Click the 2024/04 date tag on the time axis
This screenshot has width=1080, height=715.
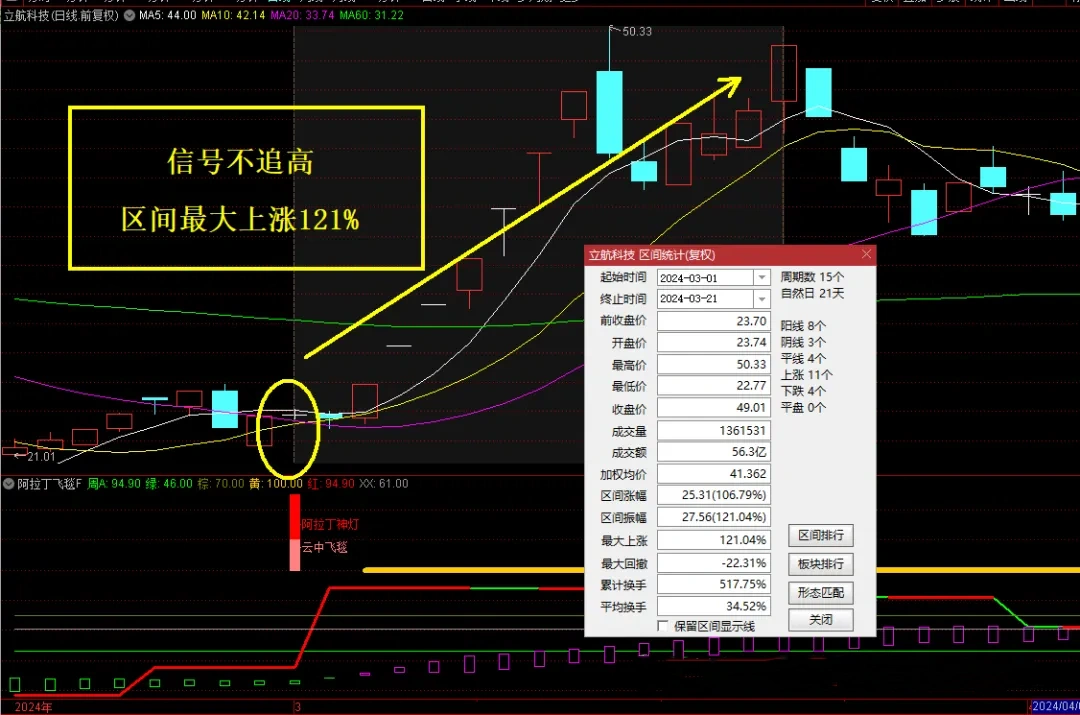coord(1055,706)
